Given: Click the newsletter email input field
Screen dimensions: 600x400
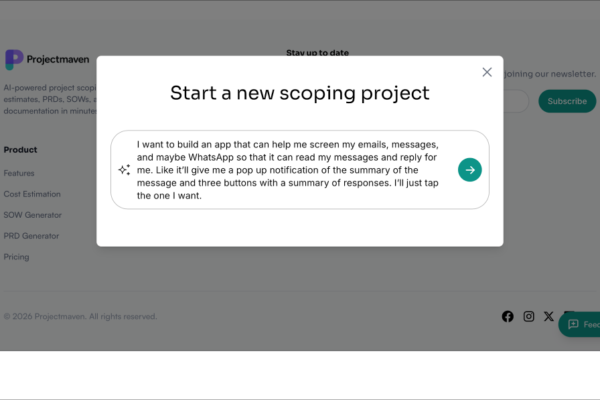Looking at the screenshot, I should 515,101.
